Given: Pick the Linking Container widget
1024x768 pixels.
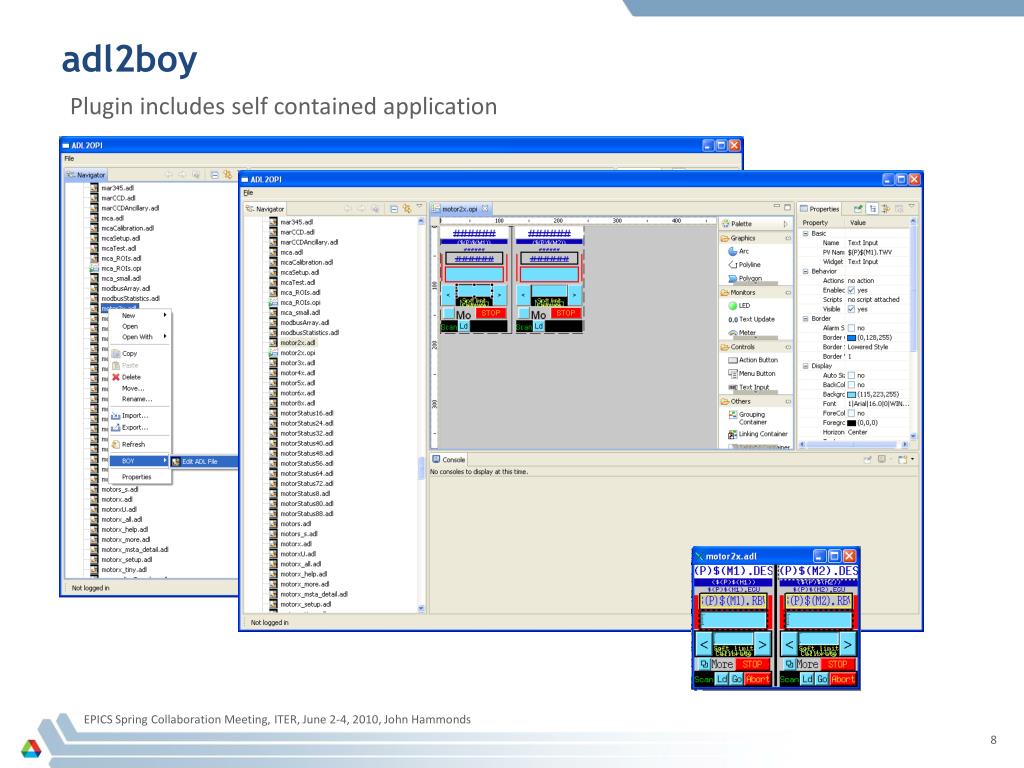Looking at the screenshot, I should 757,434.
